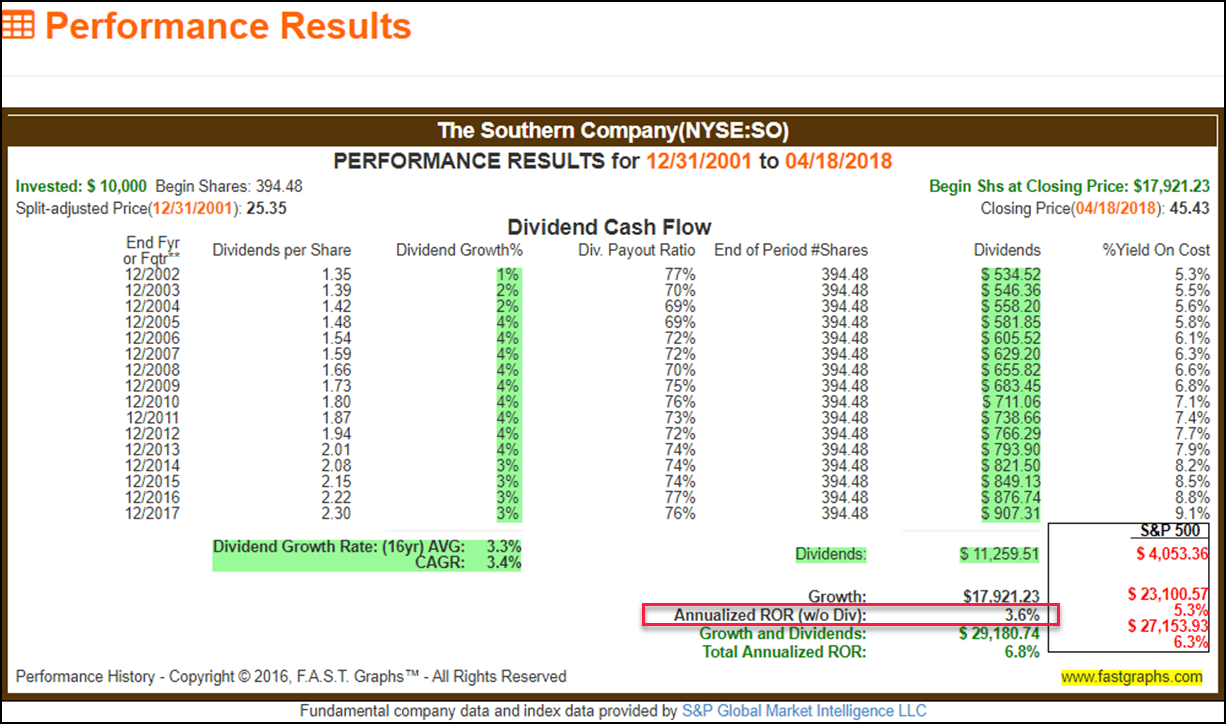Select the Annualized ROR (w/o Div) 3.6% value
Screen dimensions: 1226x724
pyautogui.click(x=1021, y=615)
